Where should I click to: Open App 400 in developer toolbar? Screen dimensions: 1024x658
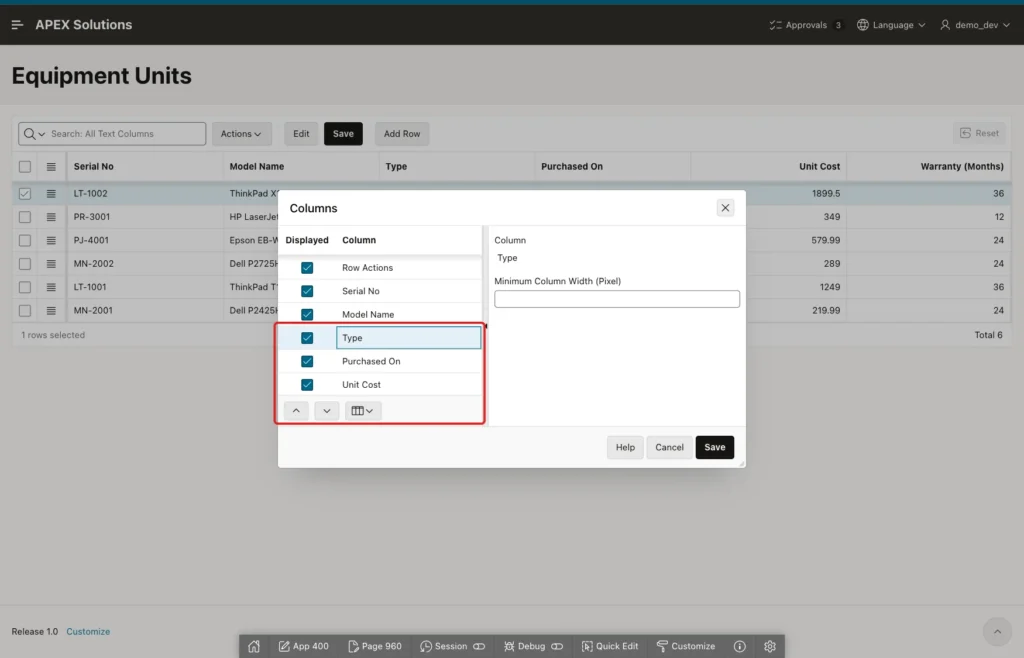pos(304,646)
